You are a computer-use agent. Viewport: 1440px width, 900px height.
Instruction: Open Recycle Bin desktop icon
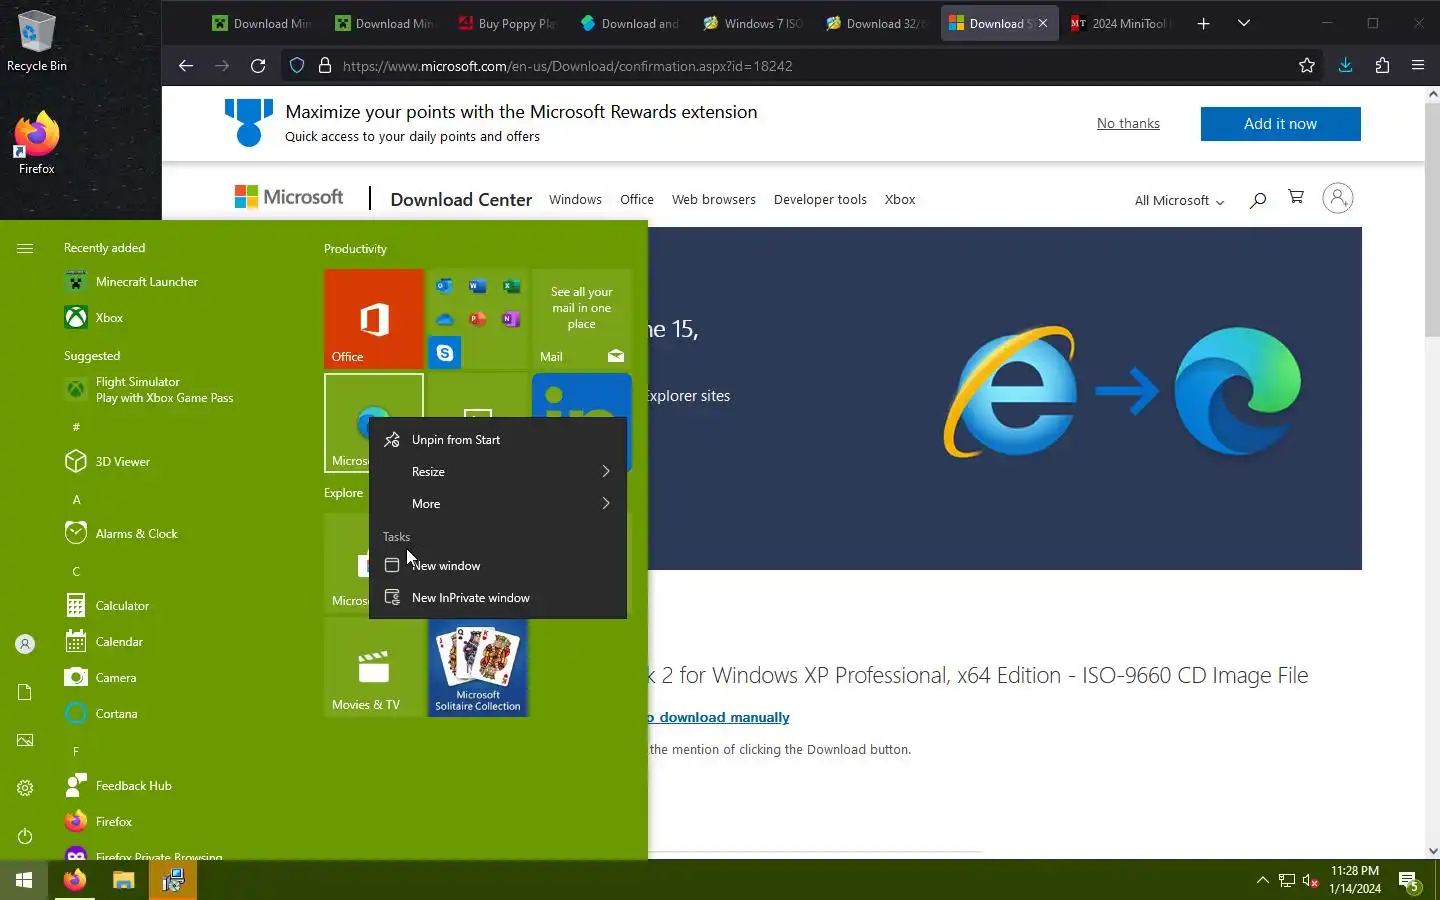point(37,42)
